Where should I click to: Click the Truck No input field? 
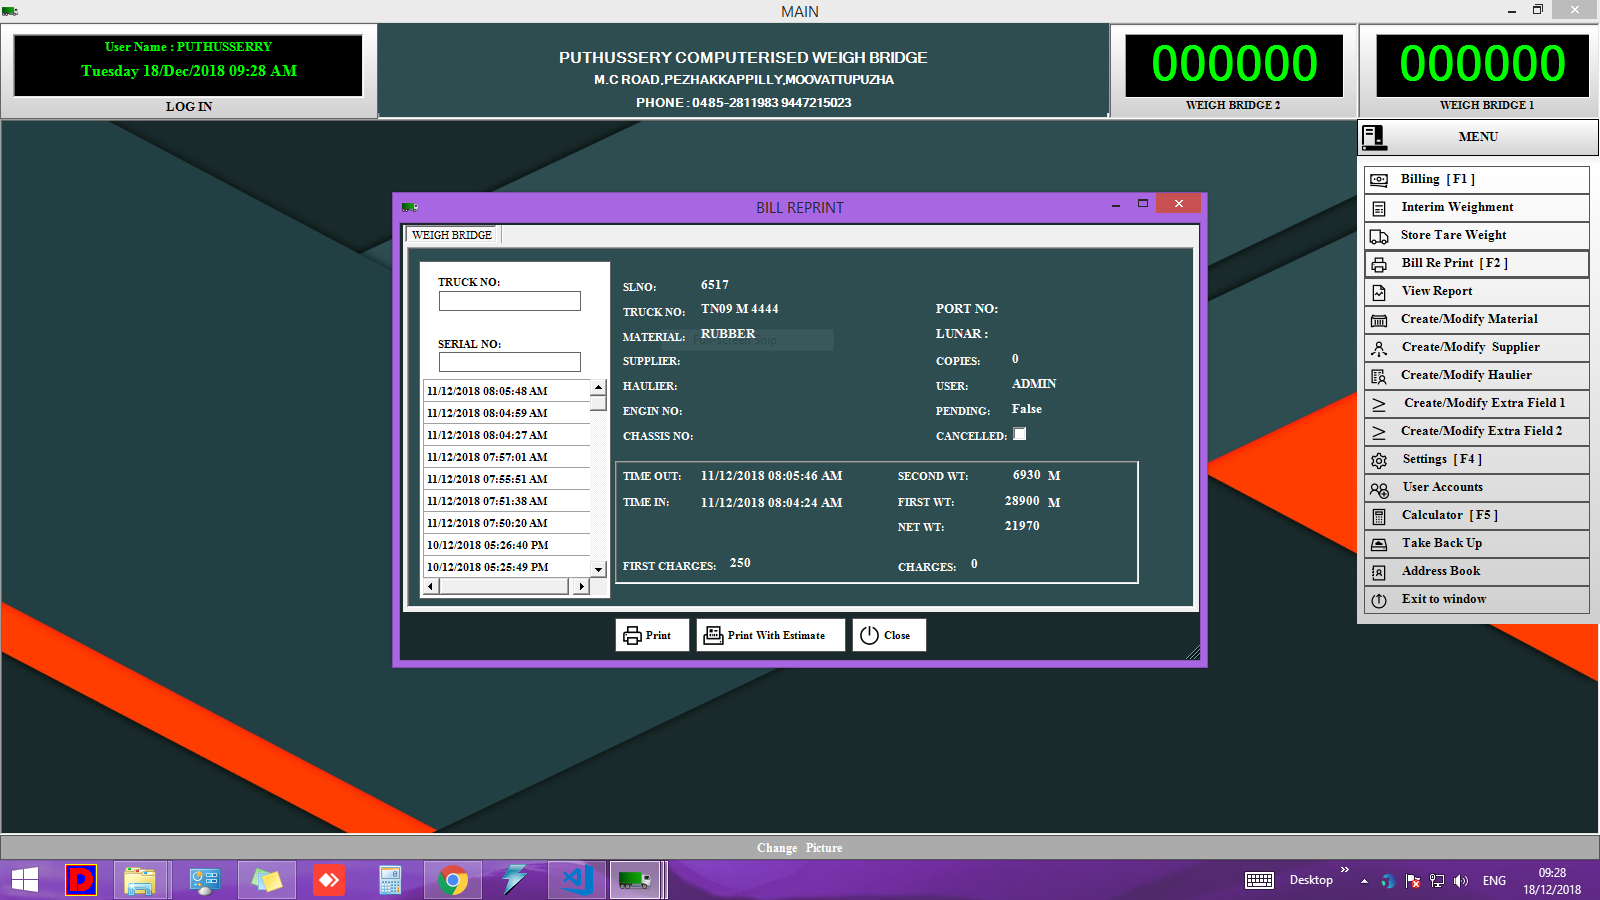509,301
